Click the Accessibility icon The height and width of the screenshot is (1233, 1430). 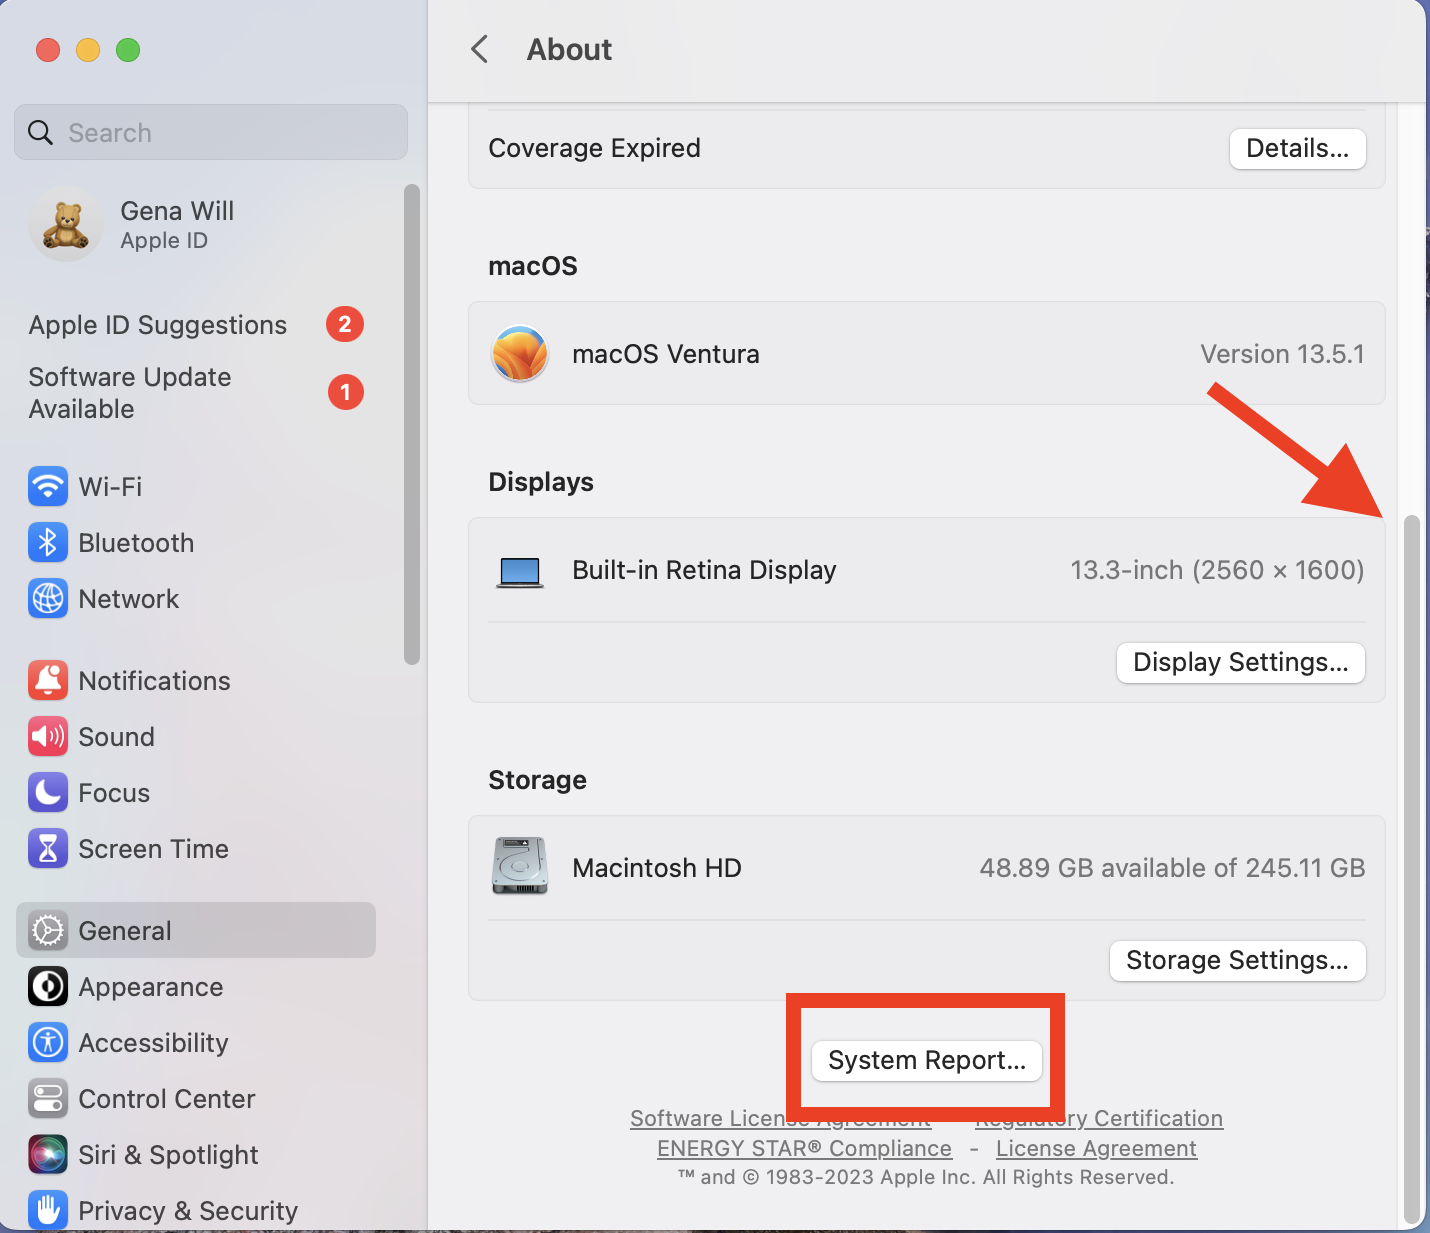tap(48, 1043)
